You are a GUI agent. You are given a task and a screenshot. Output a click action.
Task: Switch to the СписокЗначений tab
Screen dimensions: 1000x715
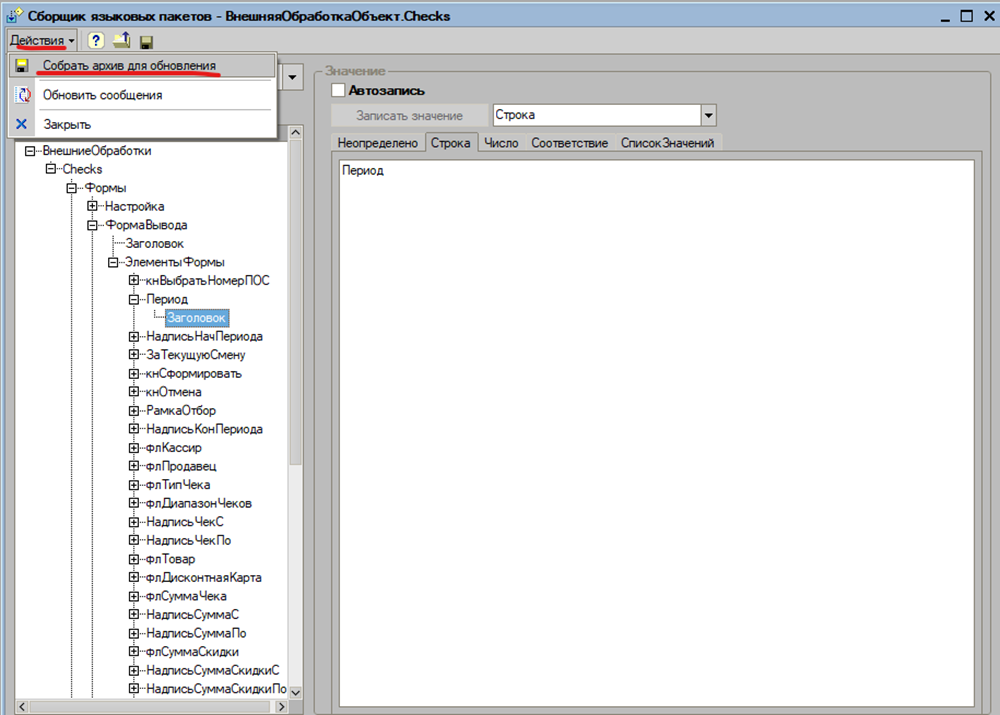(x=668, y=143)
